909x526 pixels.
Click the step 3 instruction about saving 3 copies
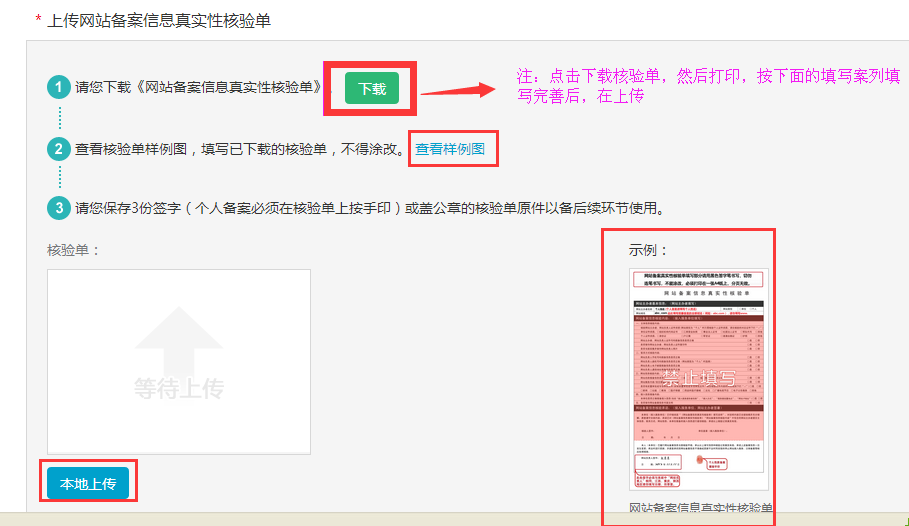coord(369,208)
